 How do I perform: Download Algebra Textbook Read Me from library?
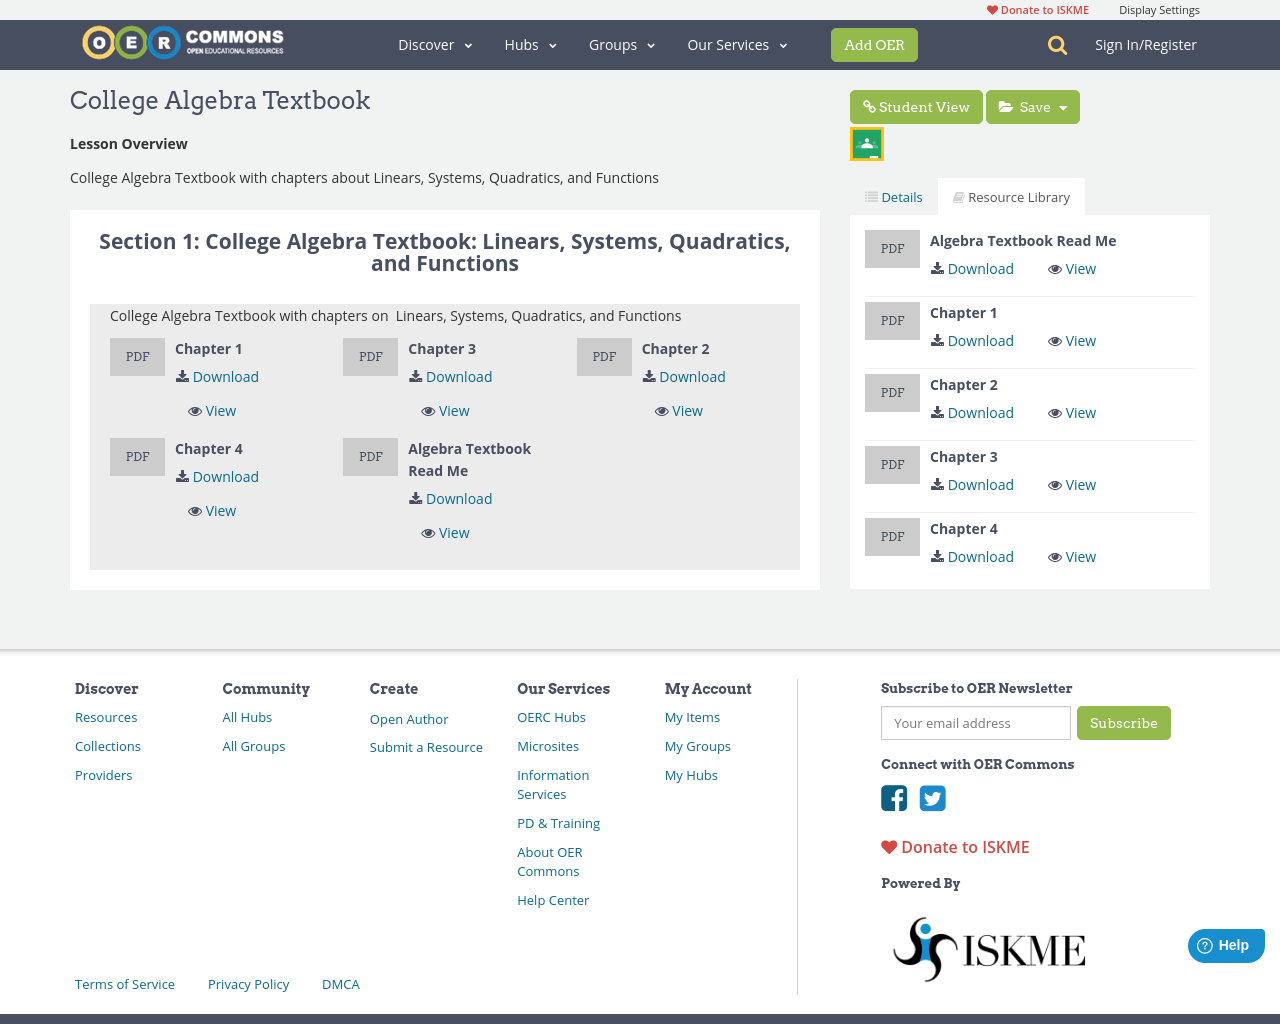click(x=972, y=269)
